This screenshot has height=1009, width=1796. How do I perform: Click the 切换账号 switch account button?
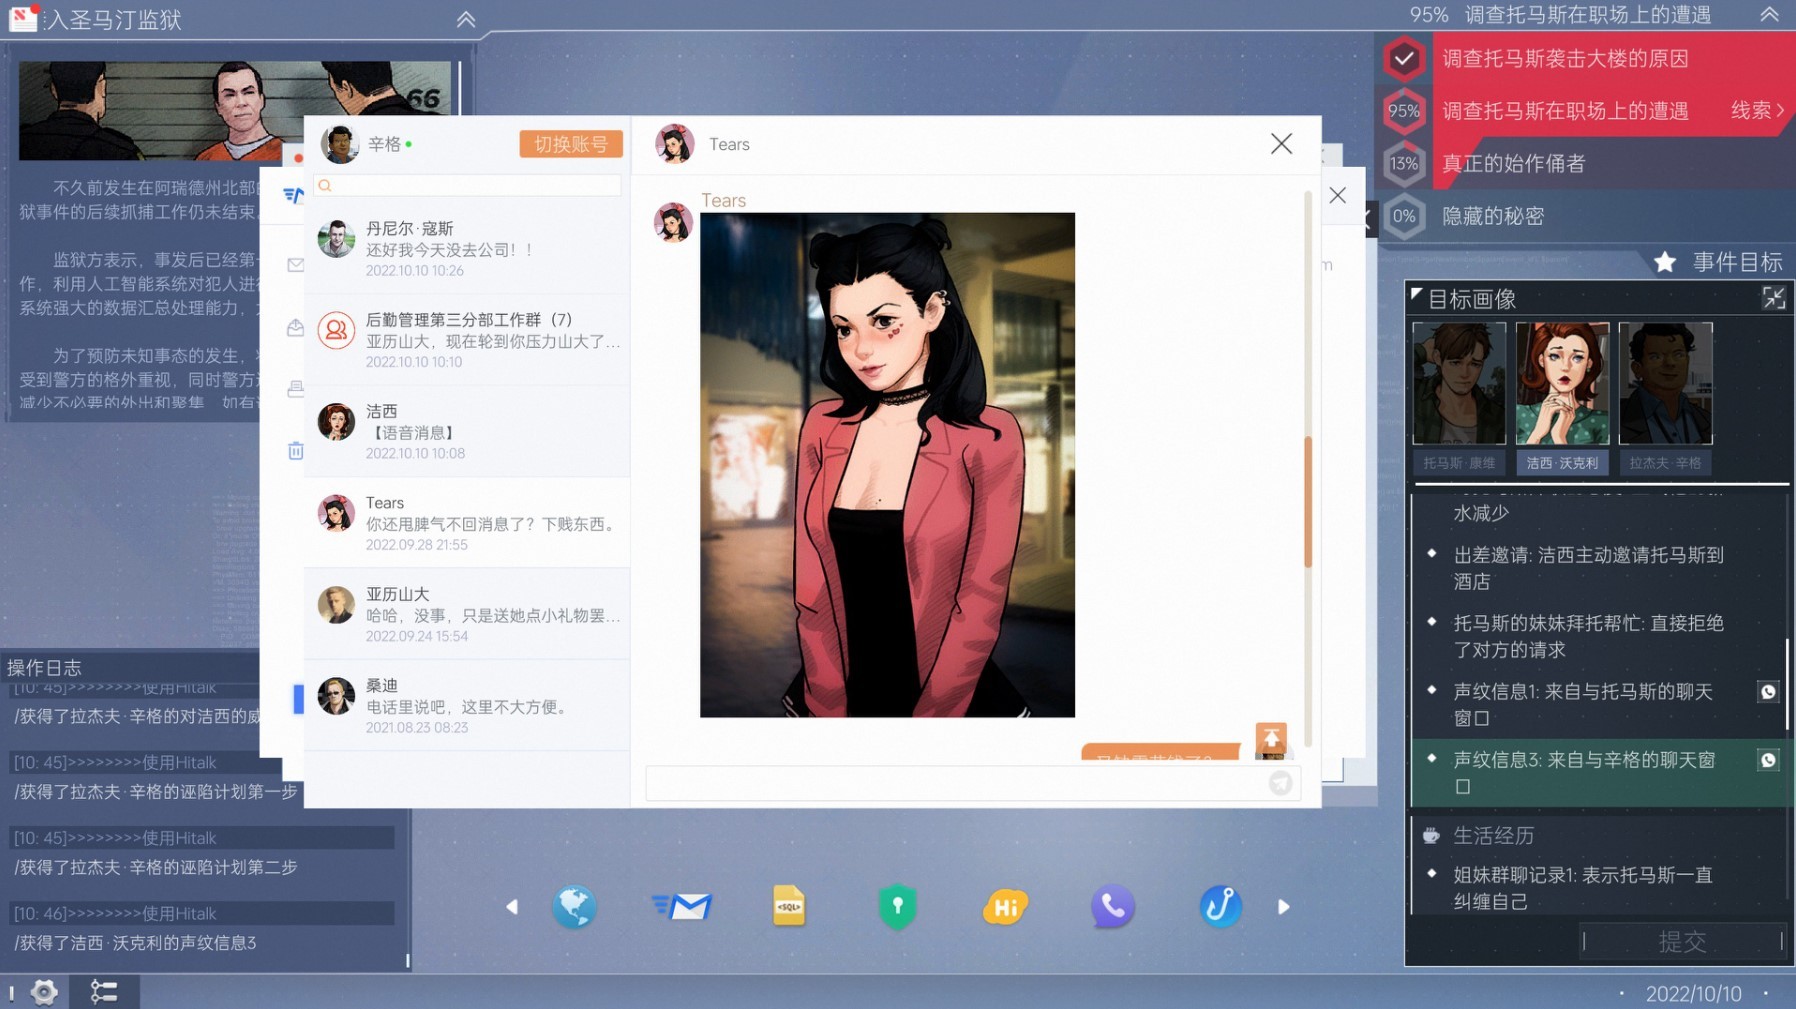click(570, 144)
